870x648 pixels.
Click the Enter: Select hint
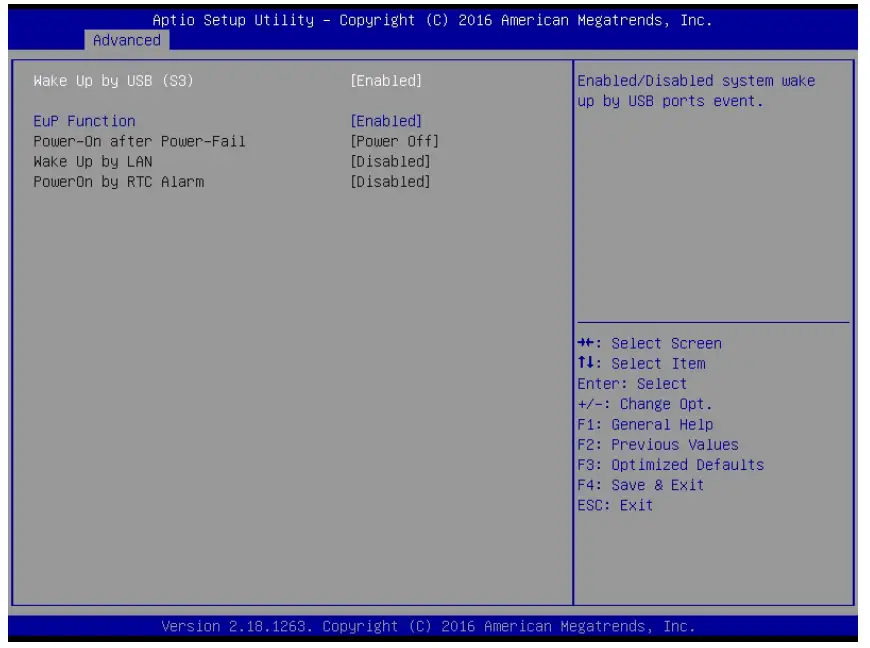pyautogui.click(x=632, y=384)
